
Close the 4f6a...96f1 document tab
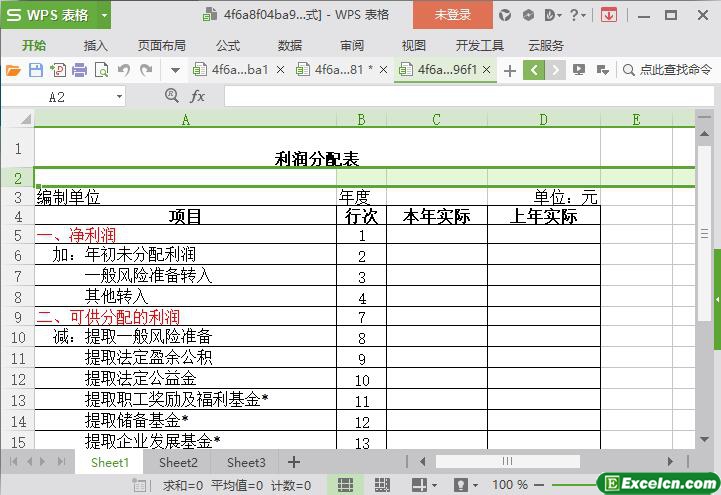pyautogui.click(x=487, y=70)
